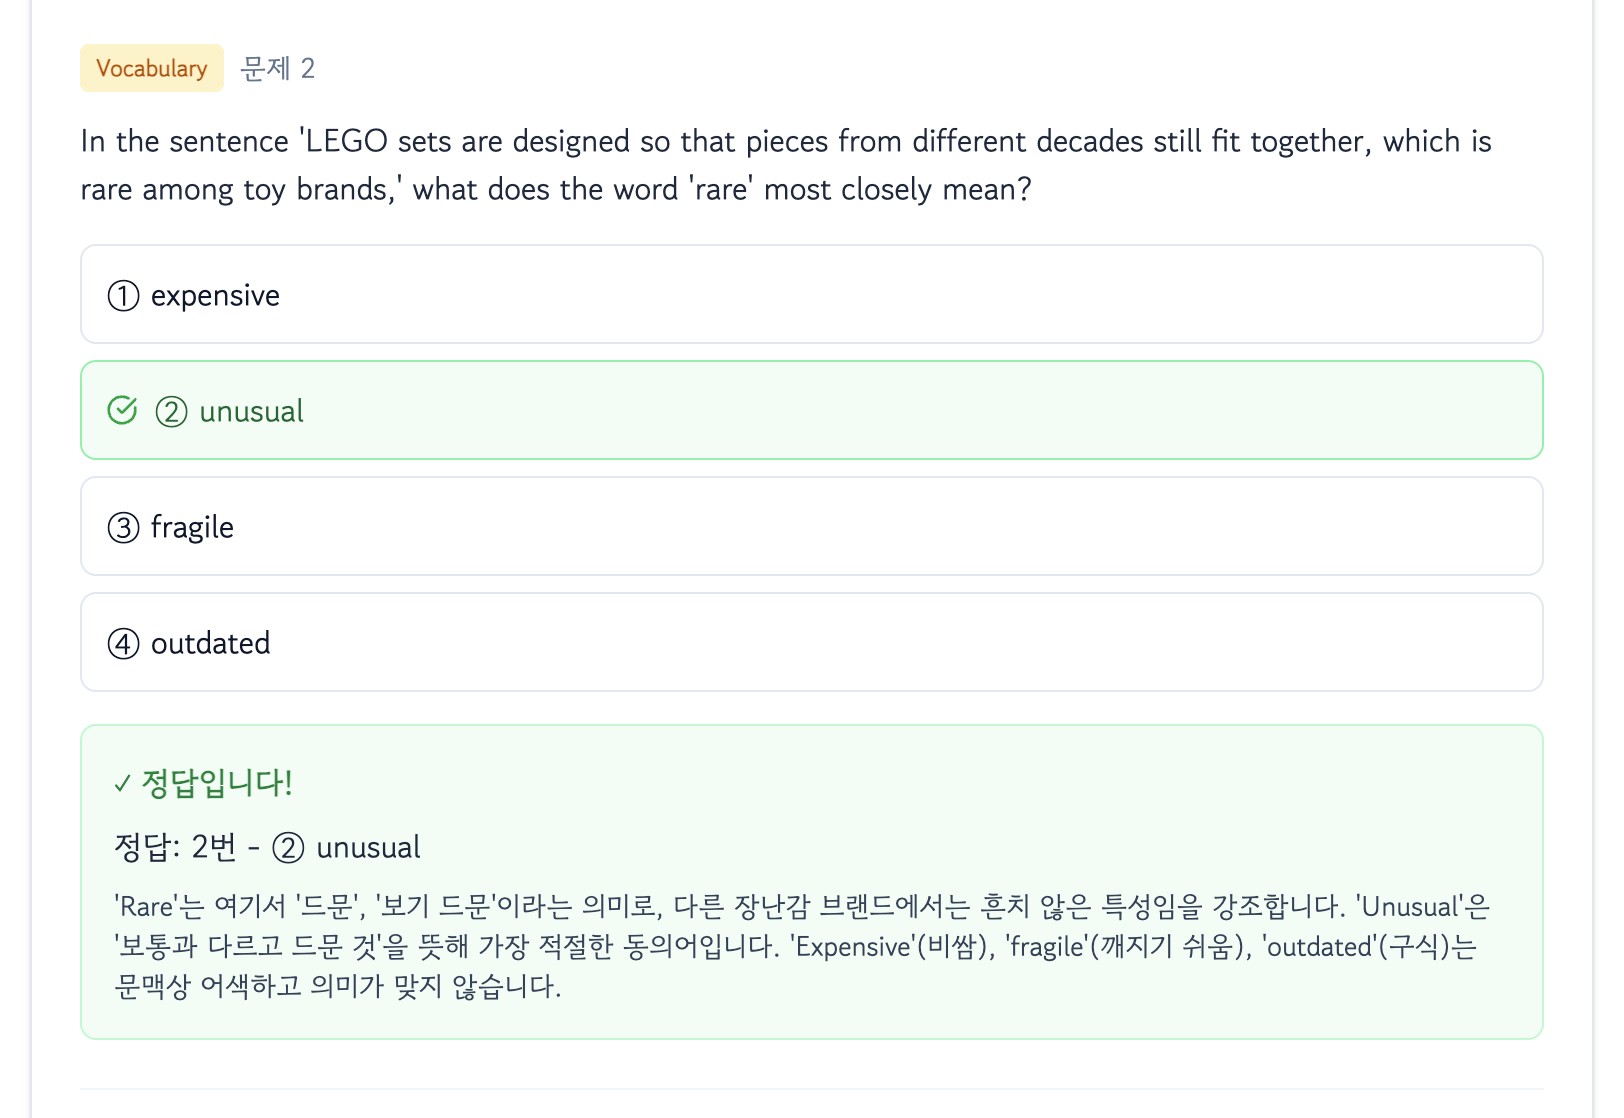
Task: Click the Vocabulary category badge
Action: pos(151,68)
